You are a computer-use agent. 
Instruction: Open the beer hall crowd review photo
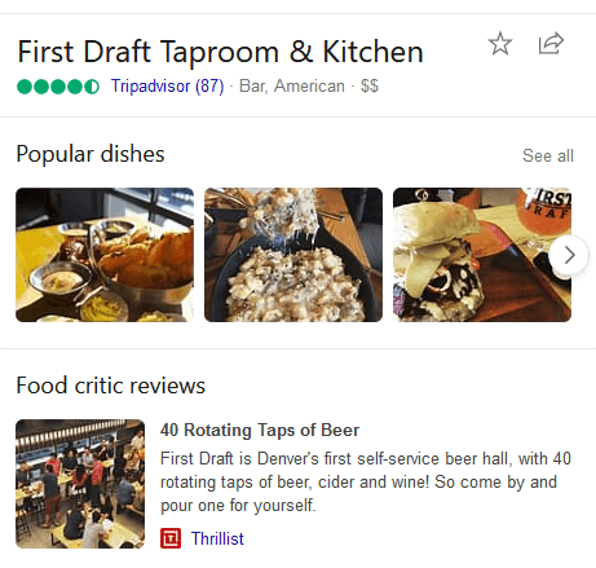coord(80,484)
